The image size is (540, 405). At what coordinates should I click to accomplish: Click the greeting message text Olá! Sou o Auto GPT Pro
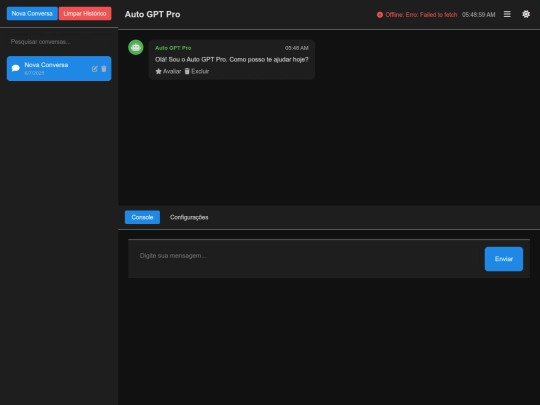click(x=232, y=60)
